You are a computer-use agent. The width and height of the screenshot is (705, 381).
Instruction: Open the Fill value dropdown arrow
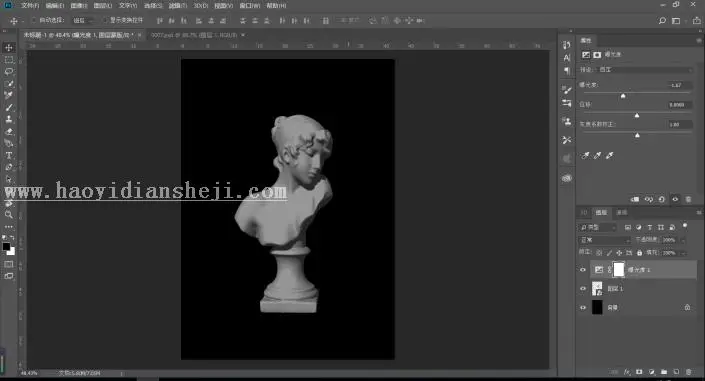click(x=683, y=253)
